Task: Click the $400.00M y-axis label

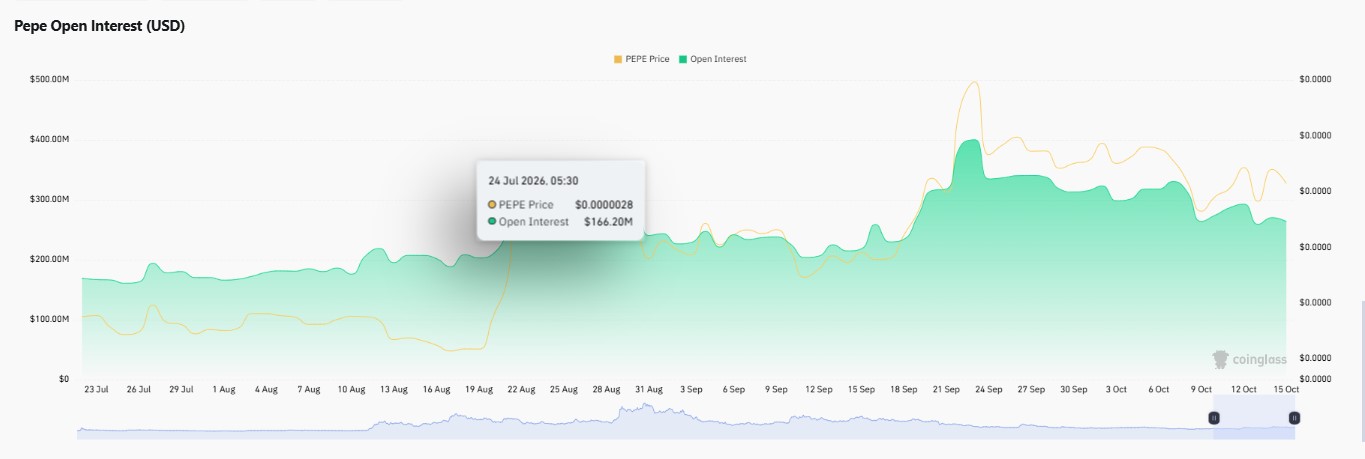Action: [50, 139]
